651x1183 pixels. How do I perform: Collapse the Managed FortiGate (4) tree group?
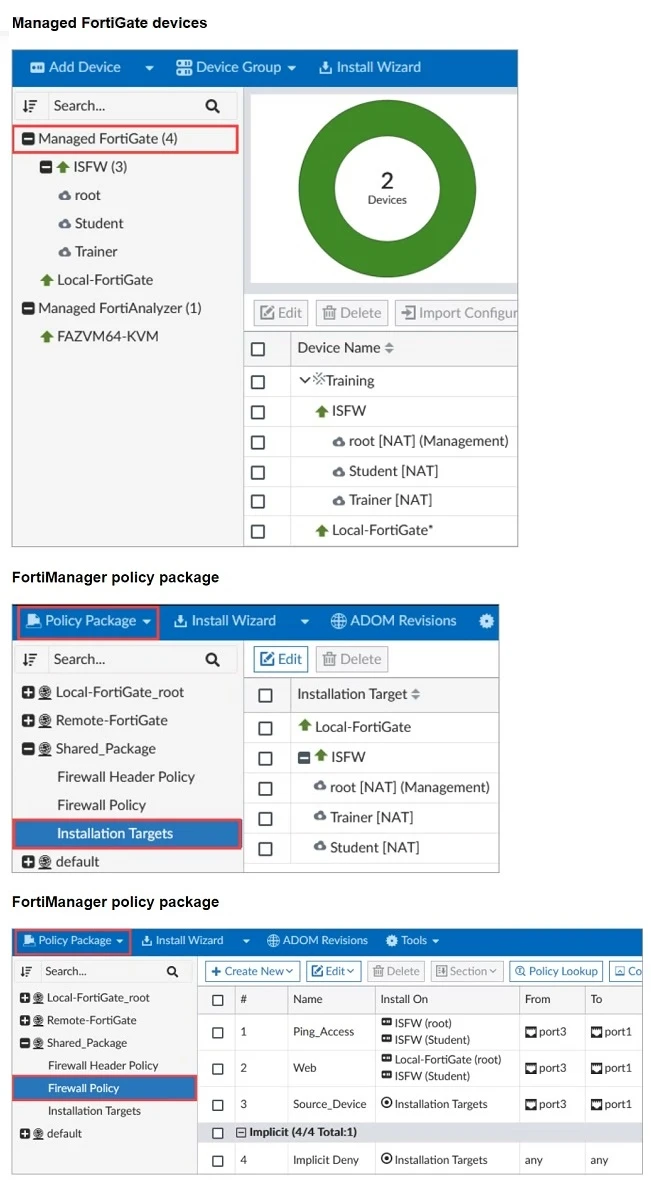coord(28,139)
